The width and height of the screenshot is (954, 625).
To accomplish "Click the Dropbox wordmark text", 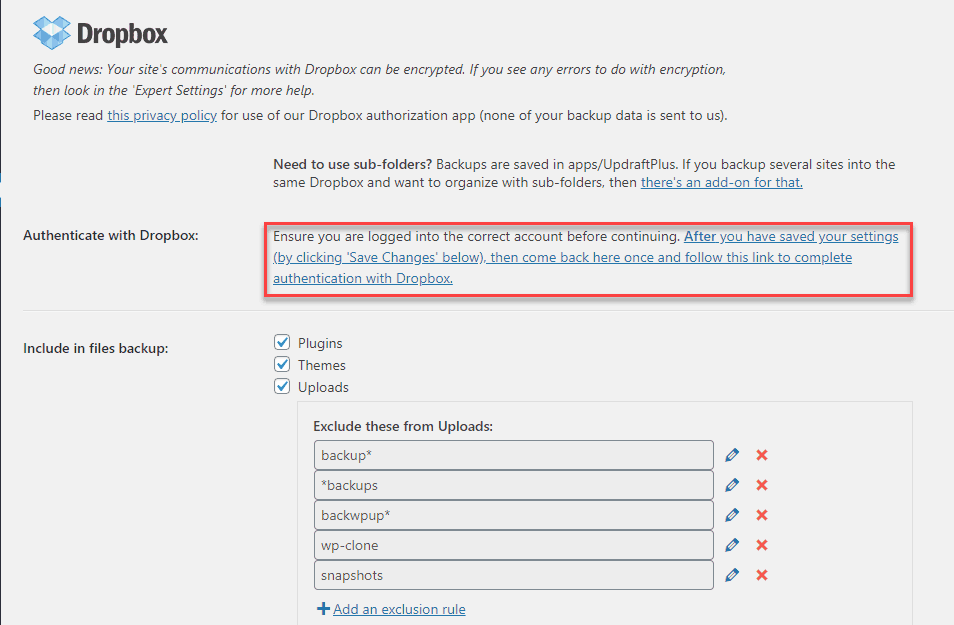I will point(122,34).
